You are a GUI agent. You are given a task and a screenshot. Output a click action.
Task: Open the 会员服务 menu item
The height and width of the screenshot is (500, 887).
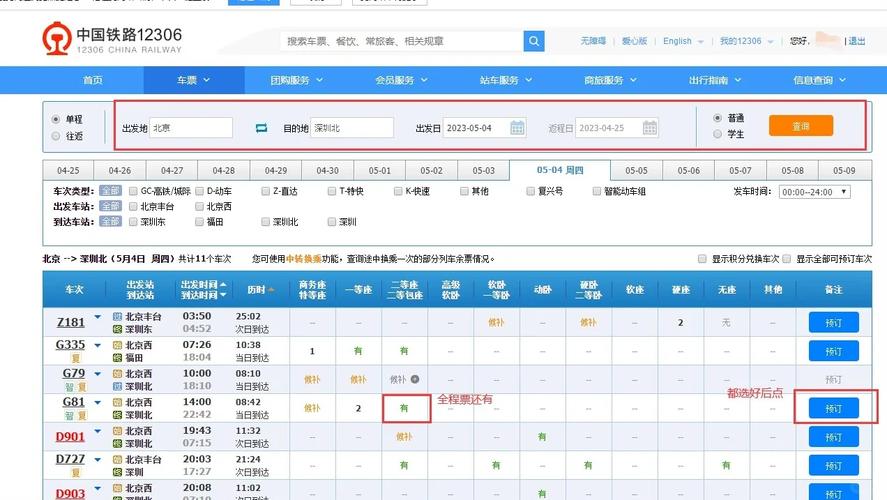coord(401,80)
